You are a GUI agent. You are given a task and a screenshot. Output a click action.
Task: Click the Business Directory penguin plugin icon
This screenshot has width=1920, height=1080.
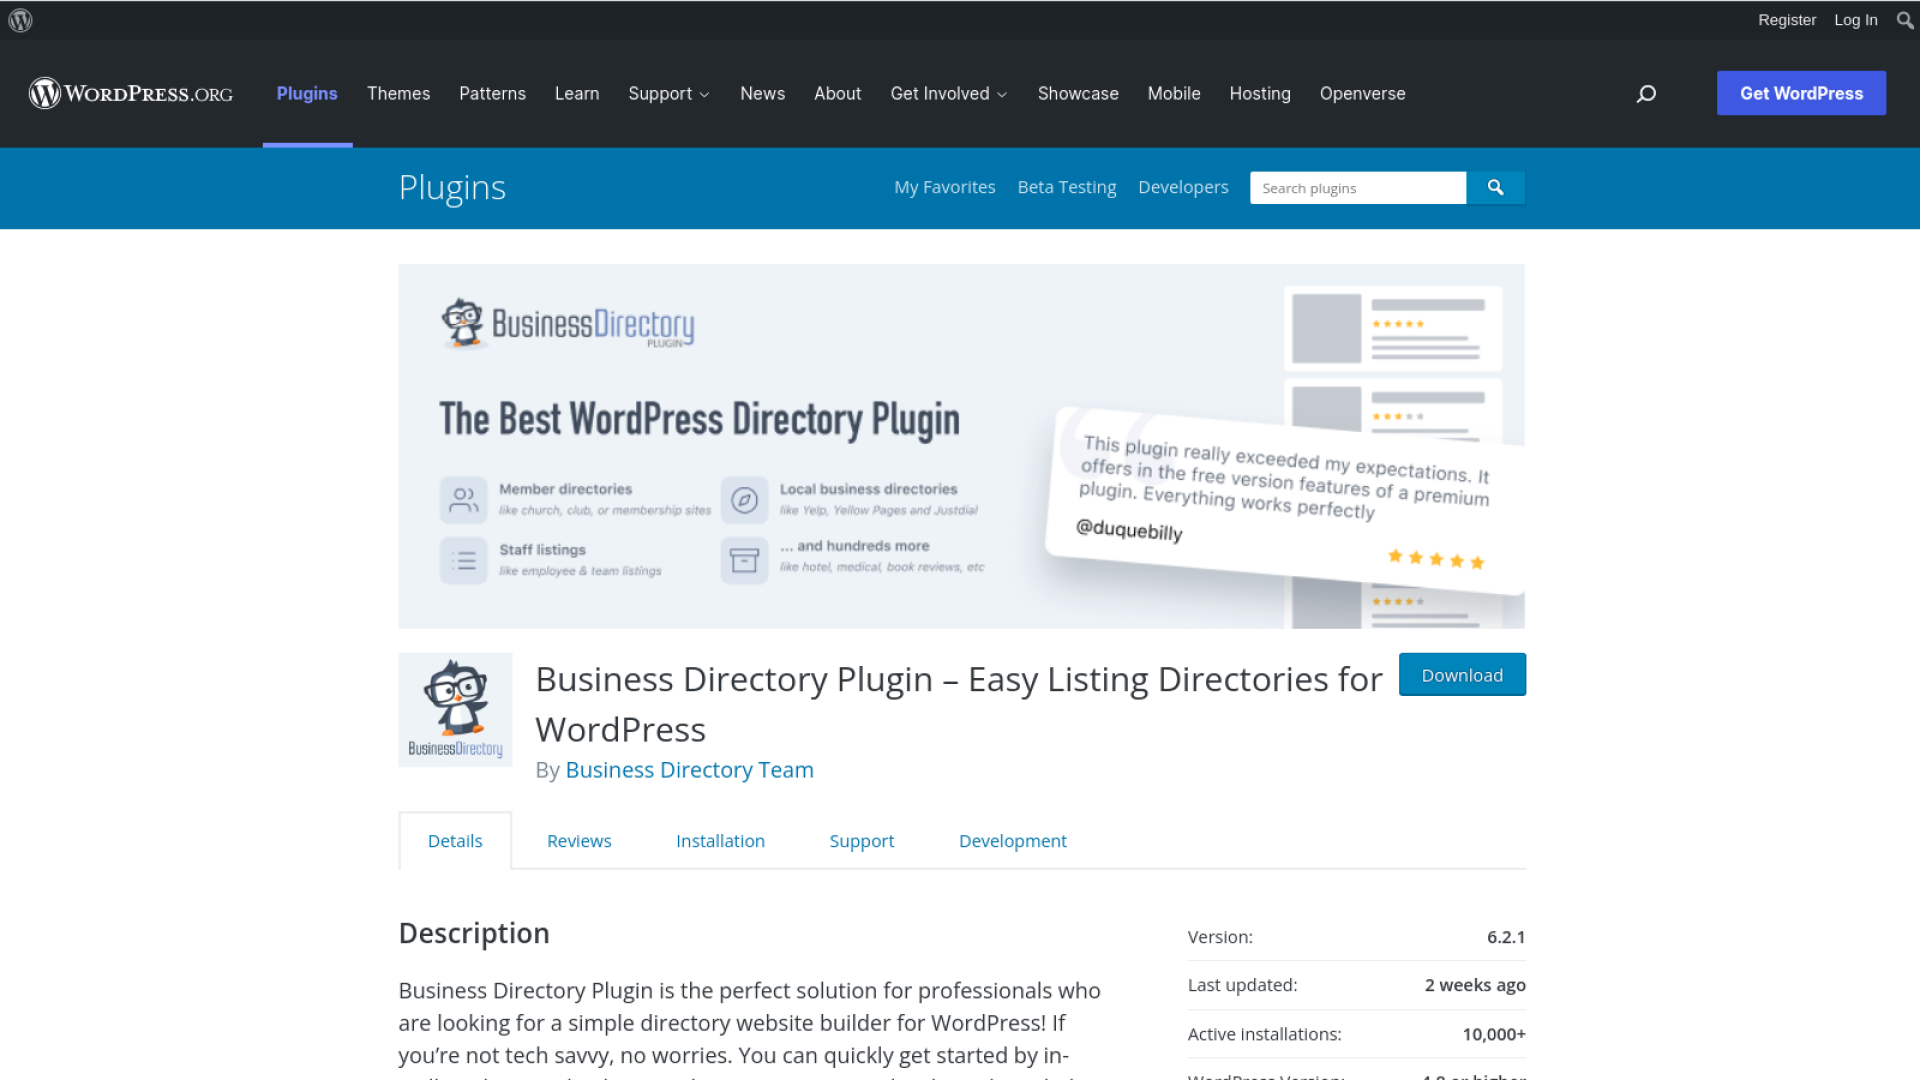pos(455,709)
